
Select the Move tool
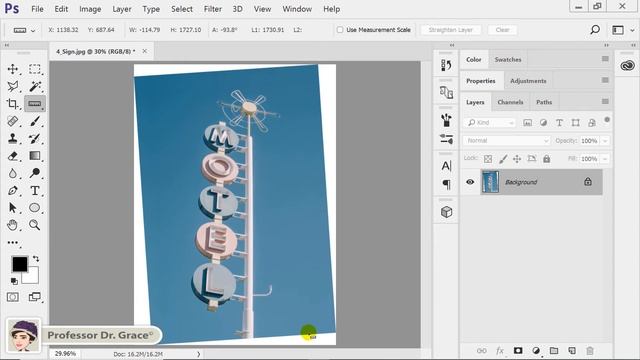(x=13, y=69)
